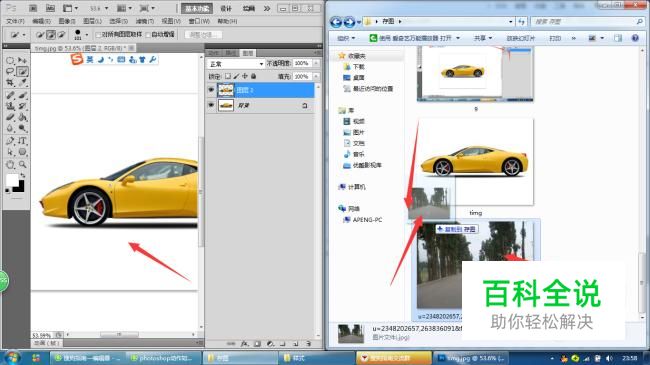
Task: Open Mini Bridge from application bar
Action: pos(50,8)
